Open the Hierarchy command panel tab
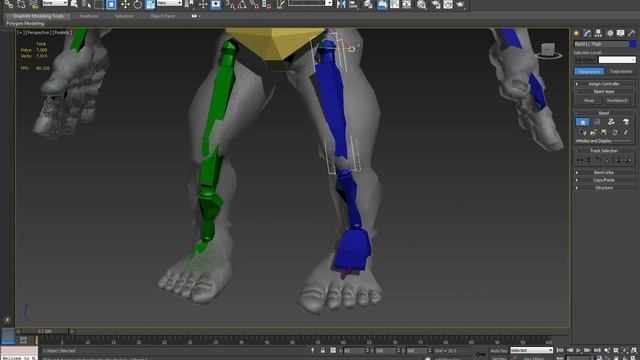Screen dimensions: 640x360 (598, 33)
